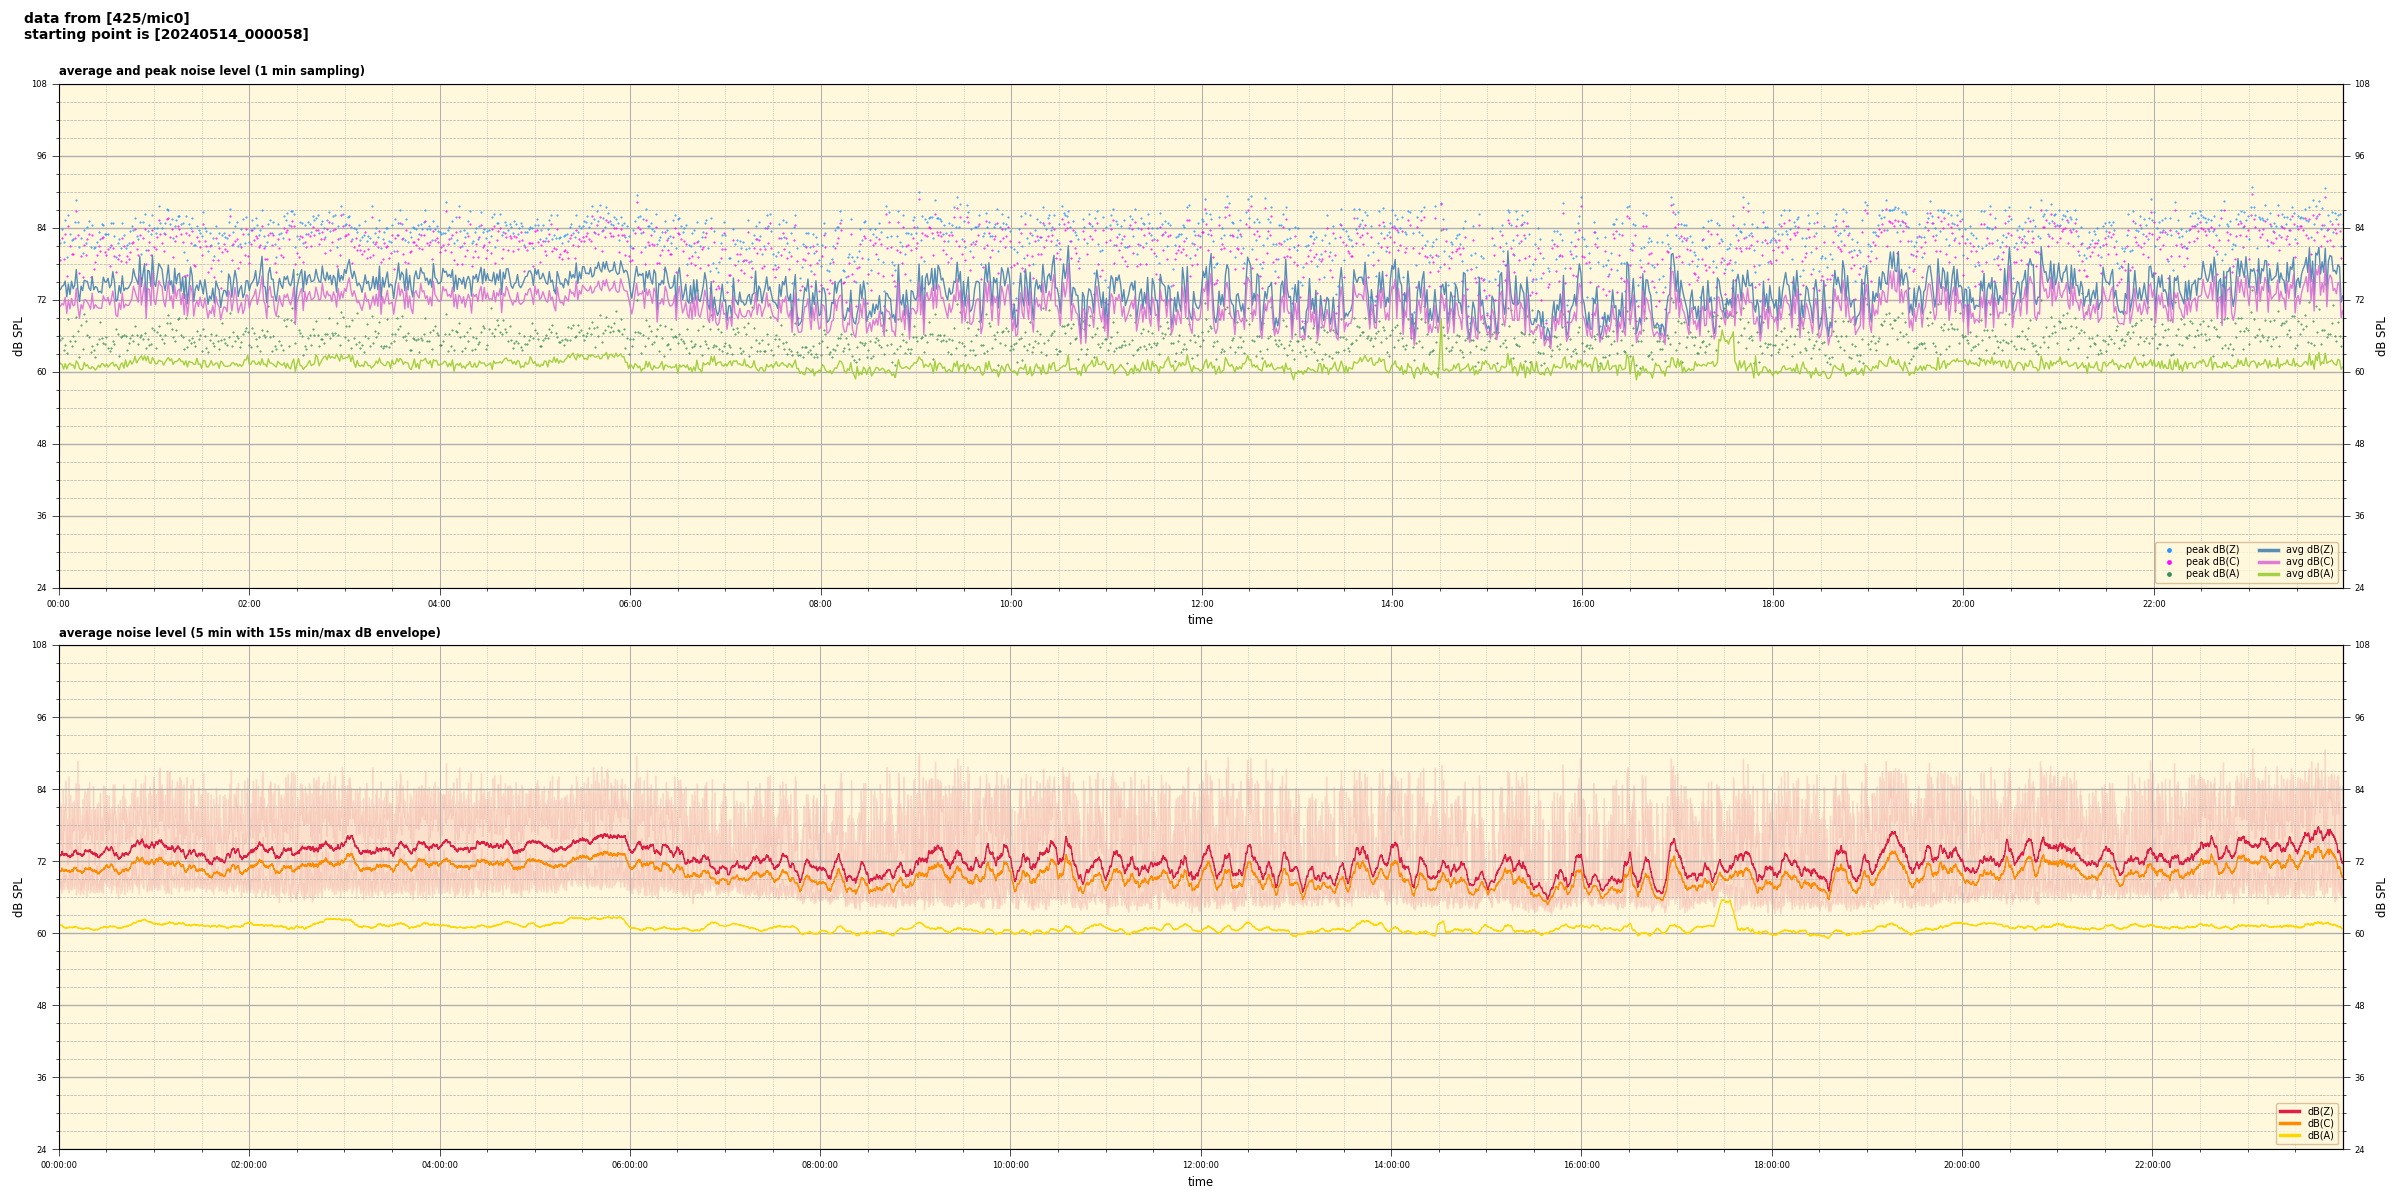Click the 22:00 tick label on top chart
Image resolution: width=2400 pixels, height=1200 pixels.
[2153, 604]
